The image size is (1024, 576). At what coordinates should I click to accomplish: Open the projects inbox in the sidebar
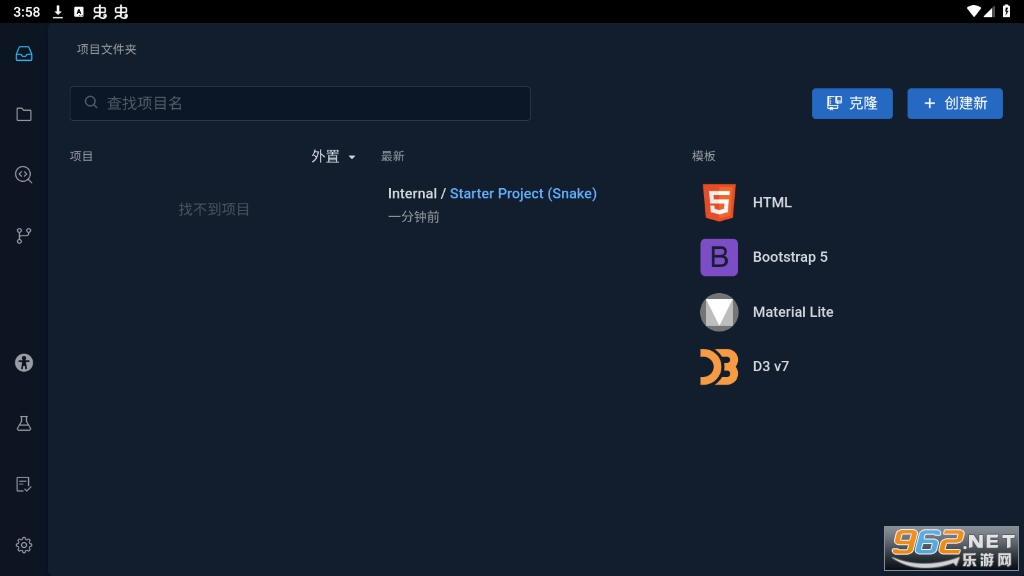click(x=24, y=54)
